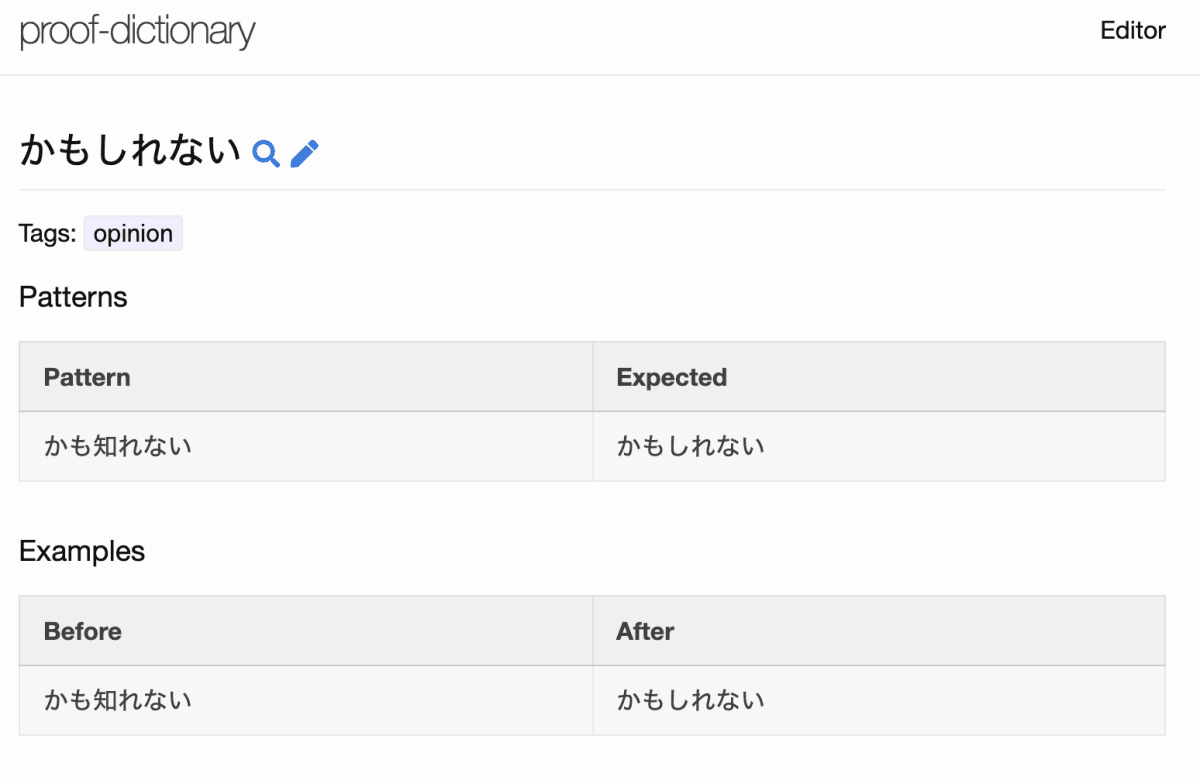Screen dimensions: 1200x784
Task: Click the After column header
Action: coord(879,631)
